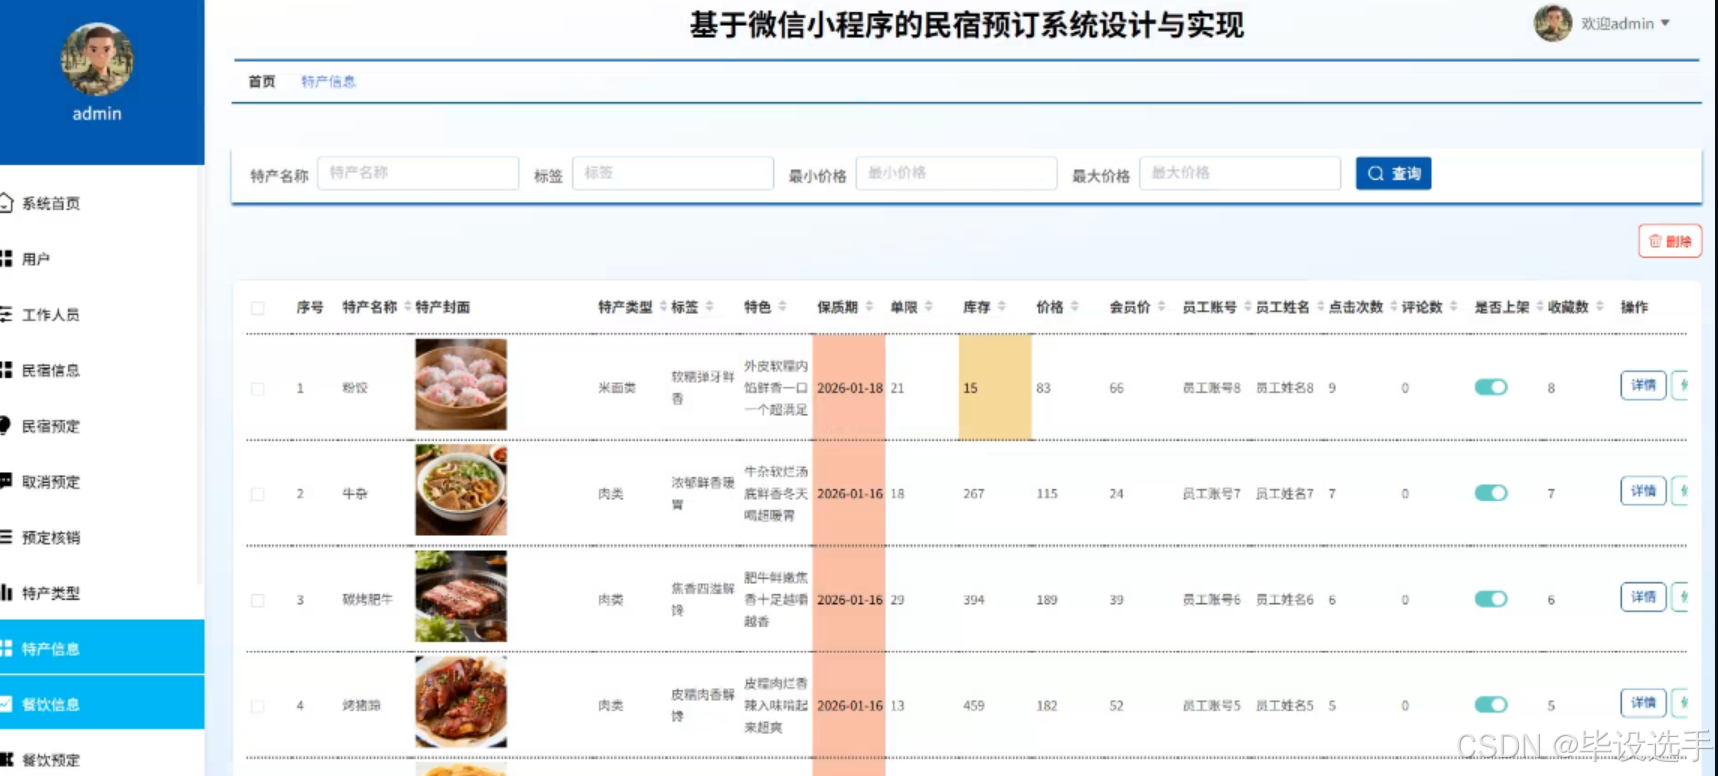The image size is (1718, 776).
Task: Open 民宿信息 sidebar entry
Action: tap(51, 371)
